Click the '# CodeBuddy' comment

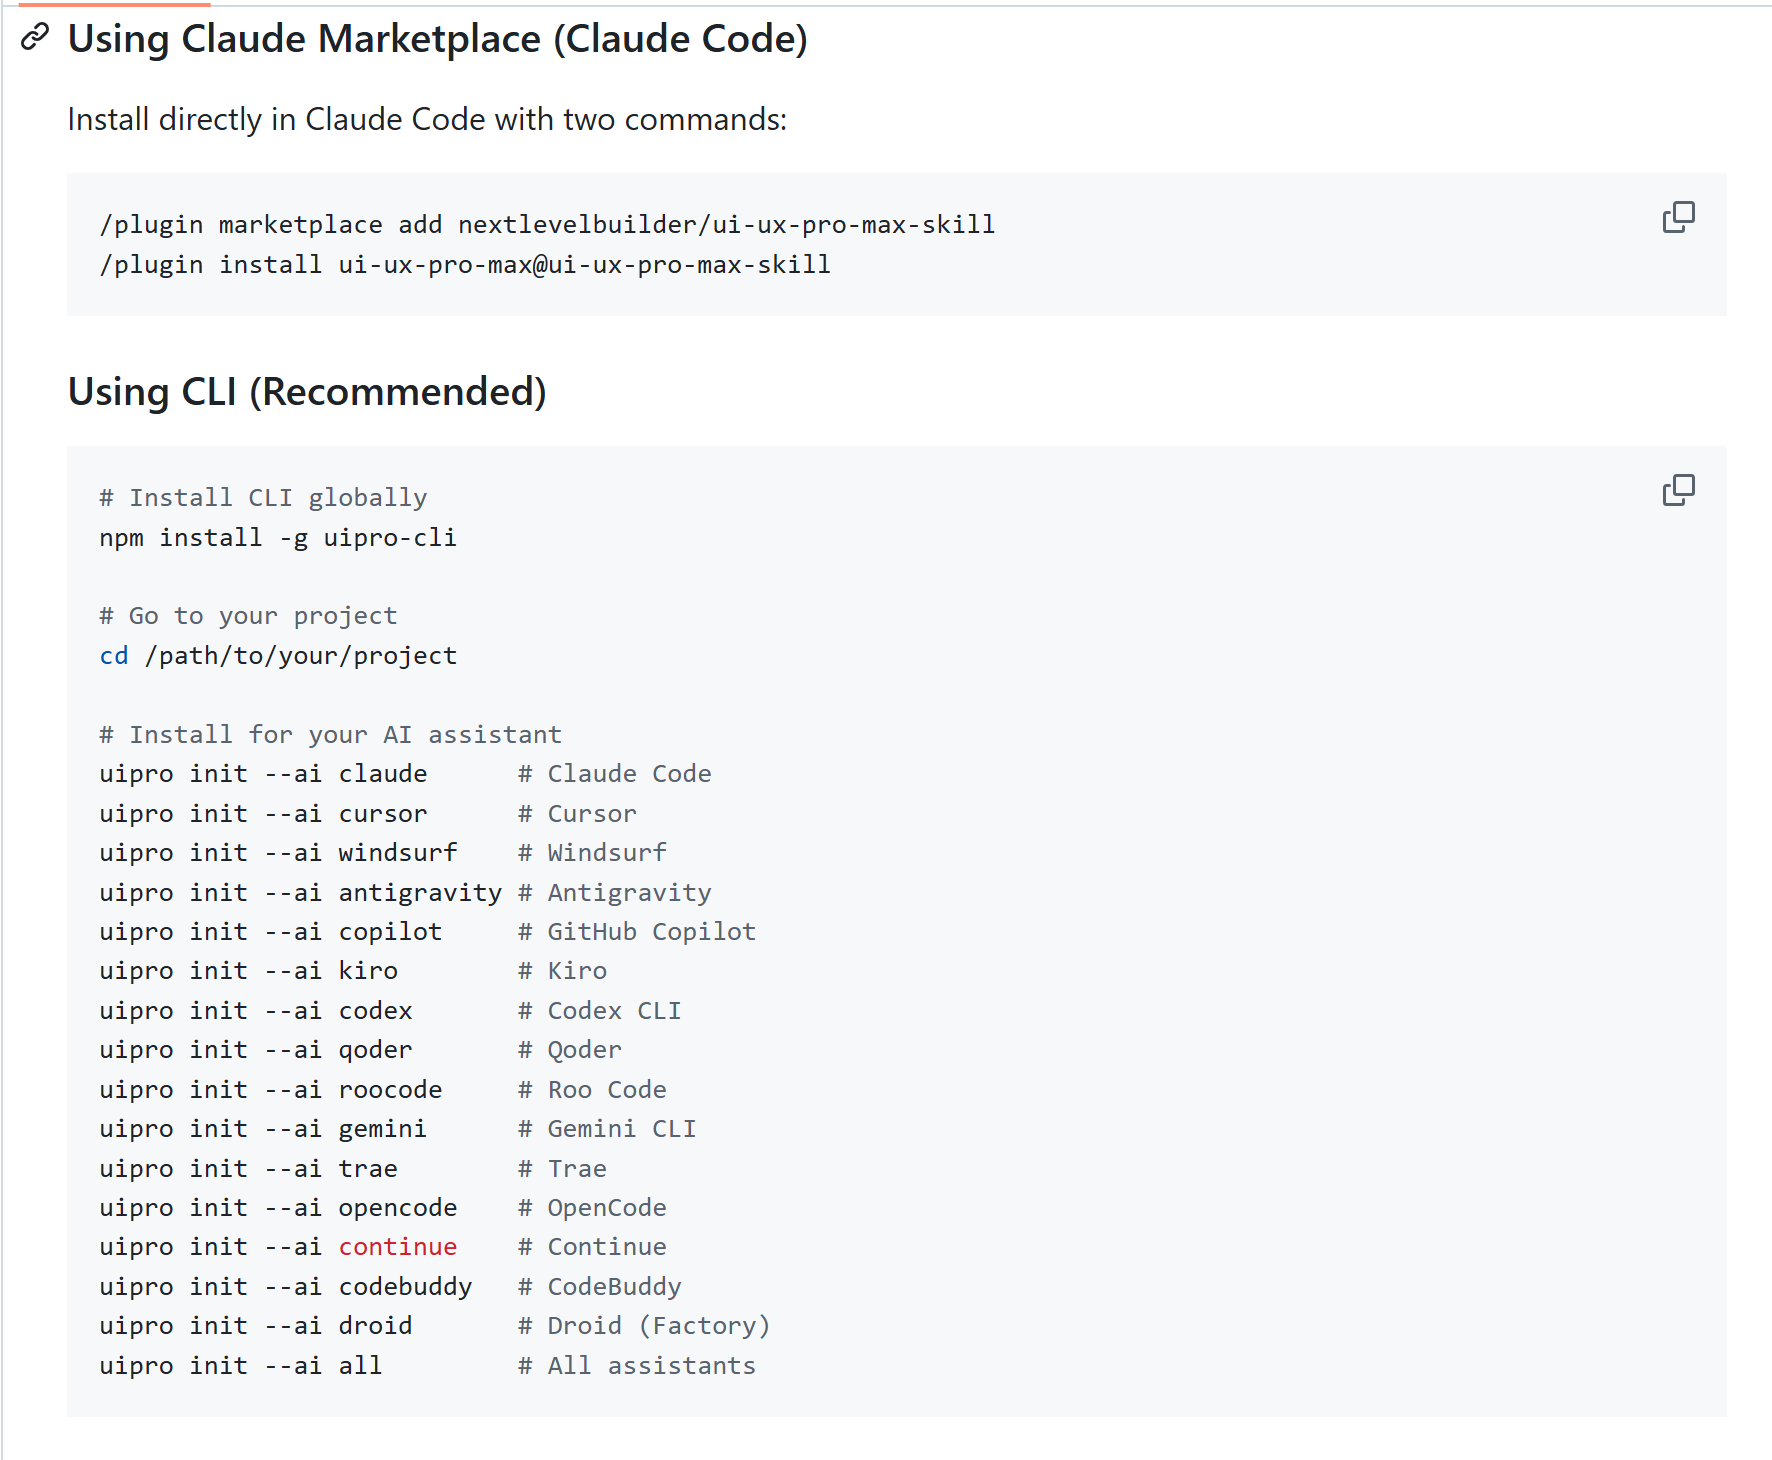pos(600,1287)
